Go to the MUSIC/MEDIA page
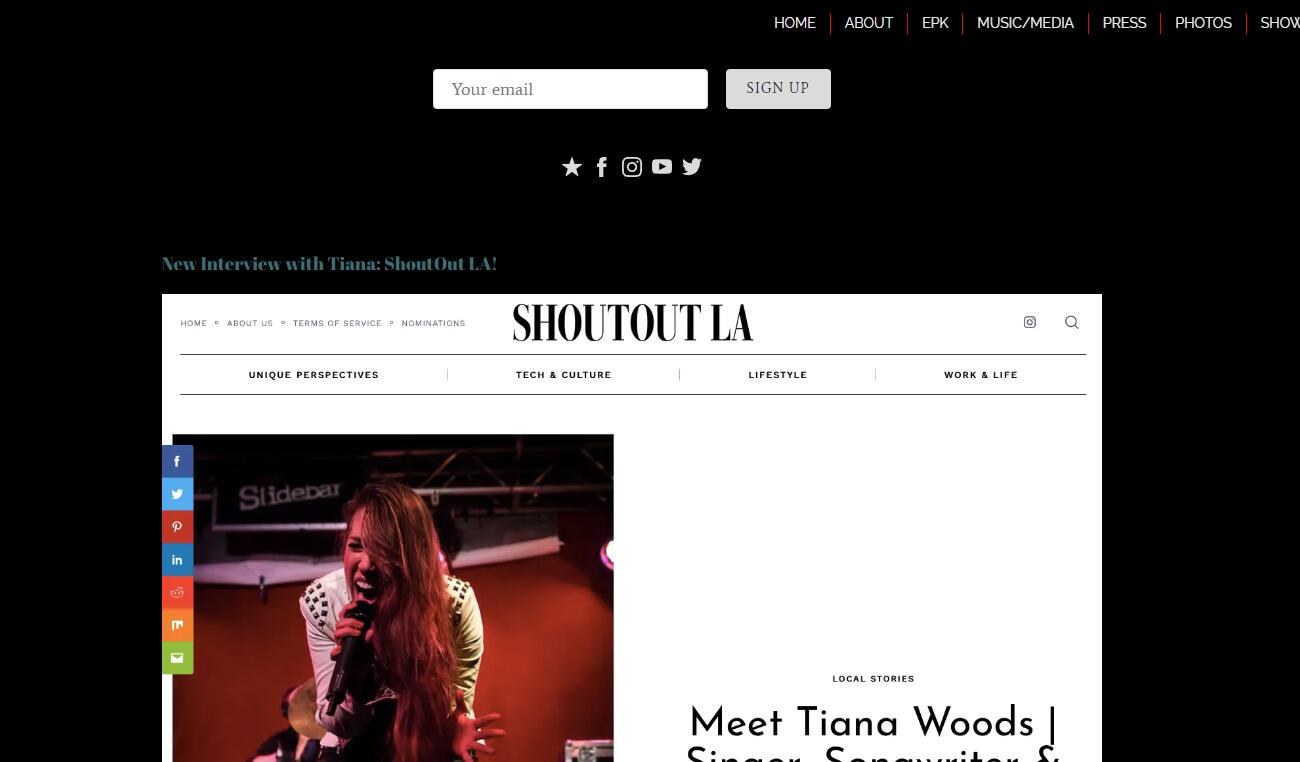Image resolution: width=1300 pixels, height=762 pixels. (1025, 23)
